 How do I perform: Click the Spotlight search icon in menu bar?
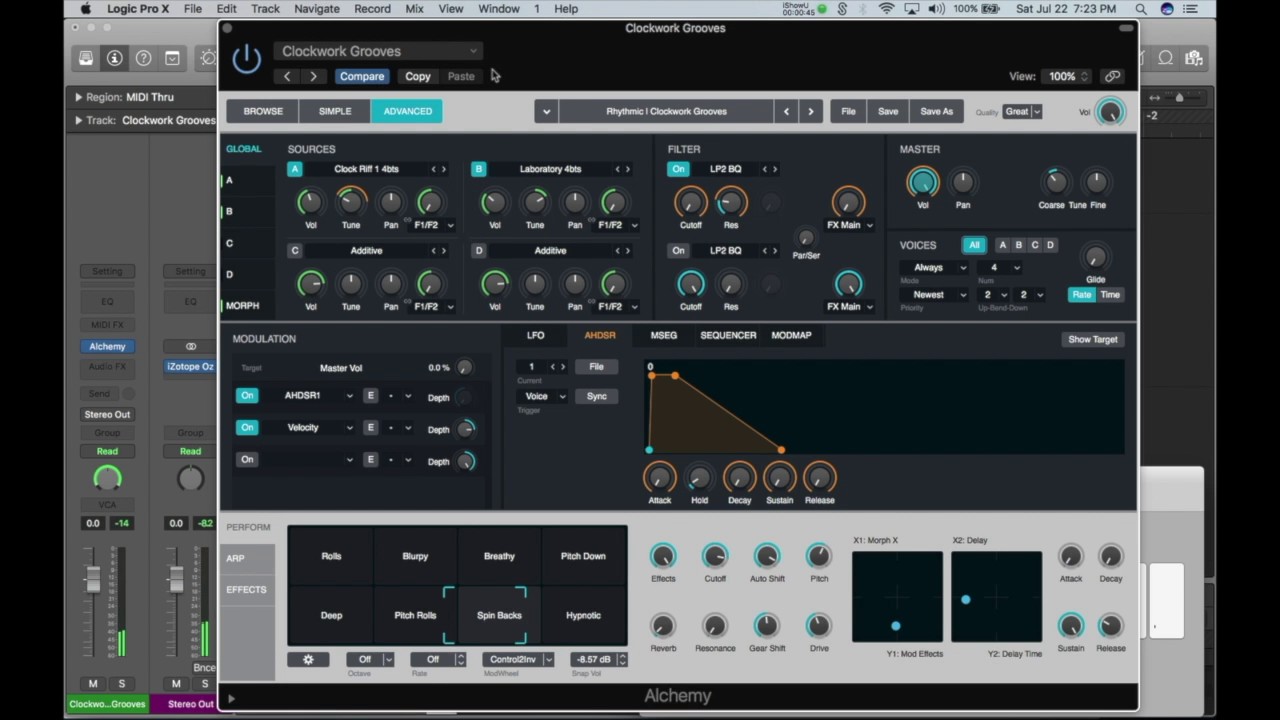1140,9
